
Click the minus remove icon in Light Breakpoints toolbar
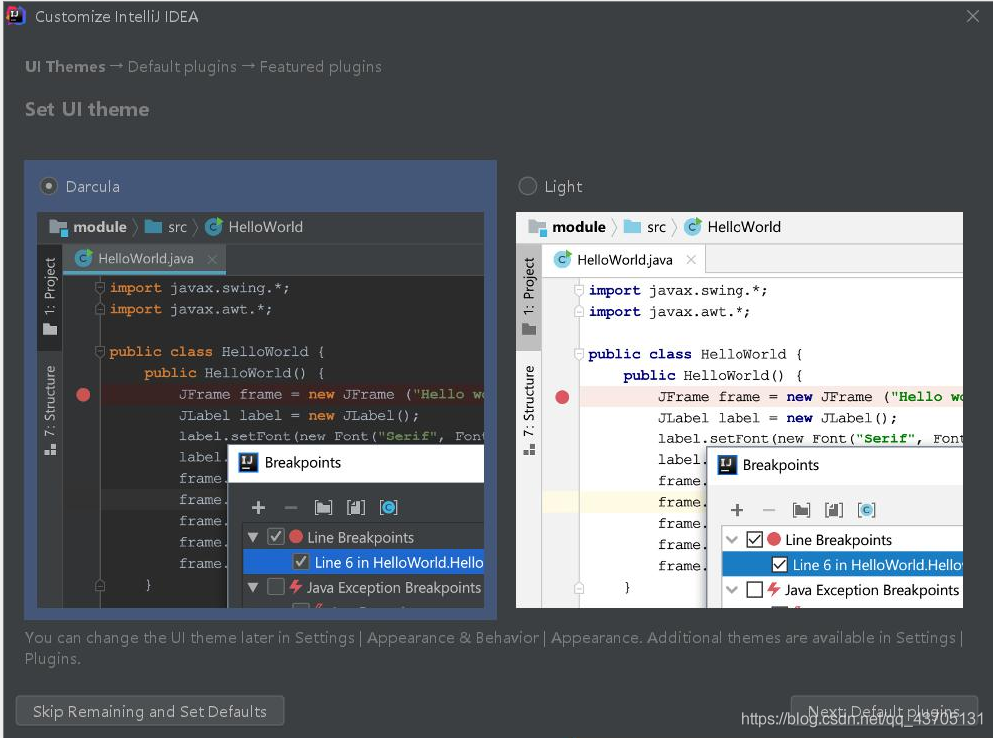769,510
